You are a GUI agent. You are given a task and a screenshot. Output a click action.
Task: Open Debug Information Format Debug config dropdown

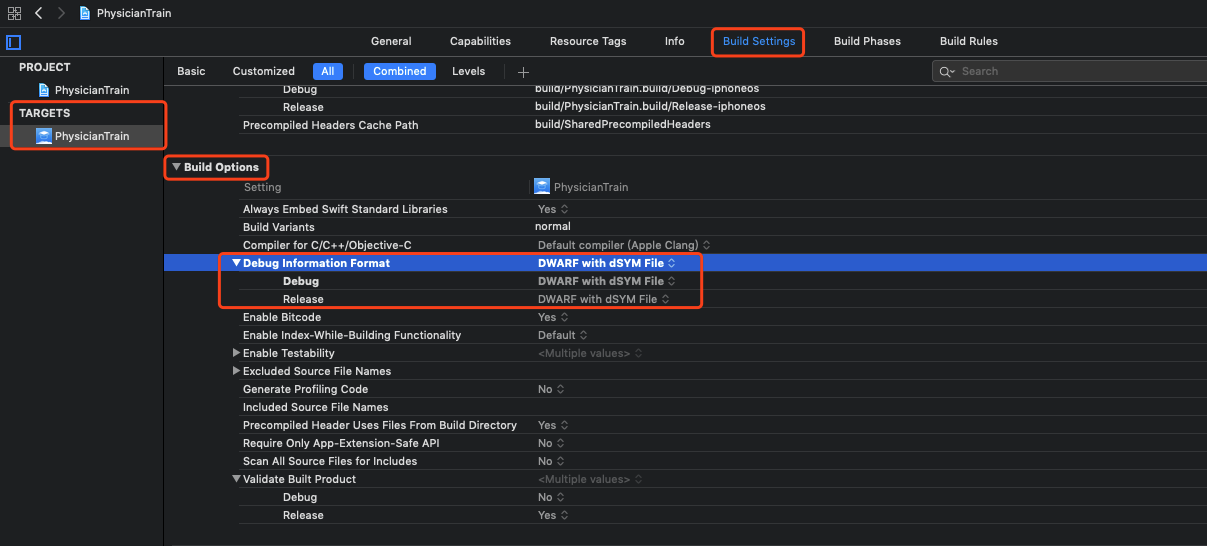point(607,281)
